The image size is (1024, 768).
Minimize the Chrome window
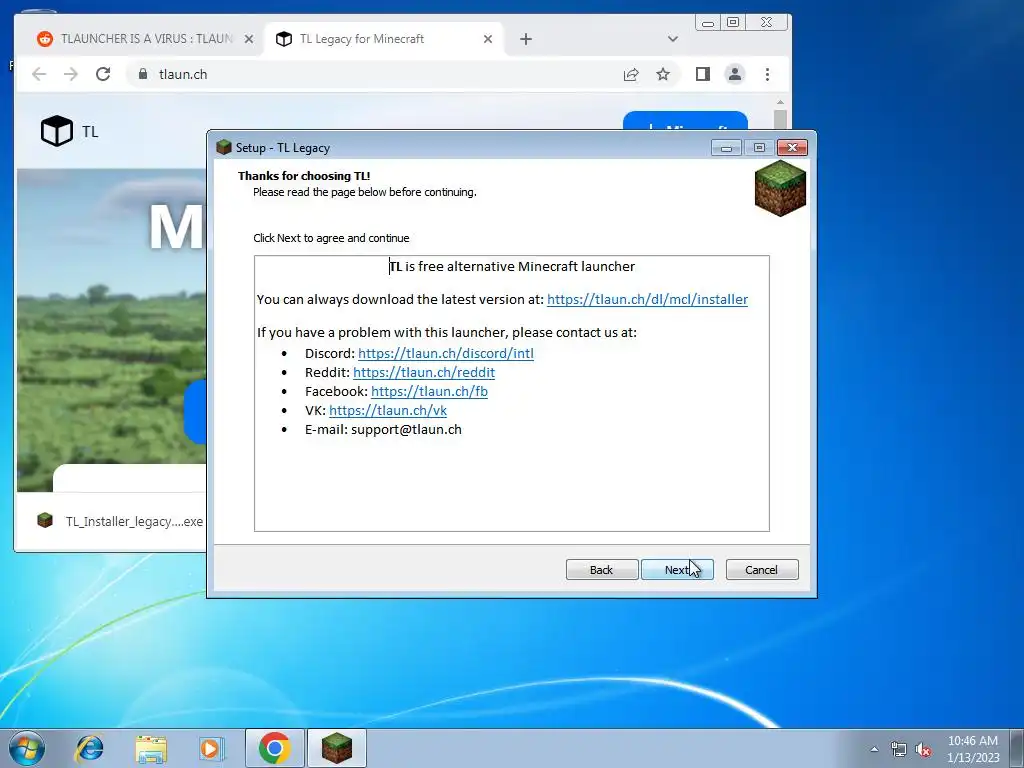(x=708, y=23)
